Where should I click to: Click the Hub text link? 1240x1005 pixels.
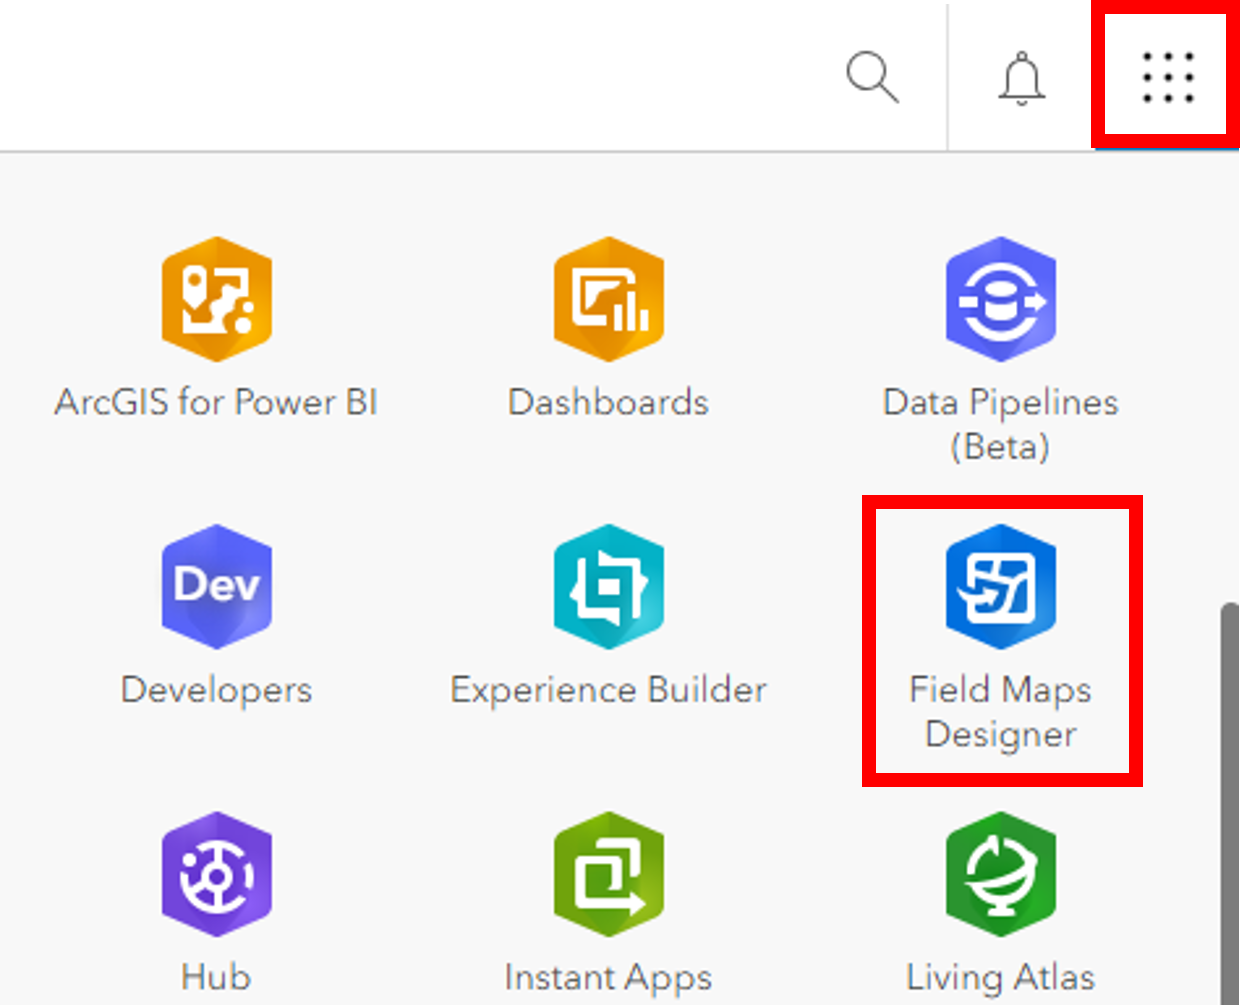(216, 977)
